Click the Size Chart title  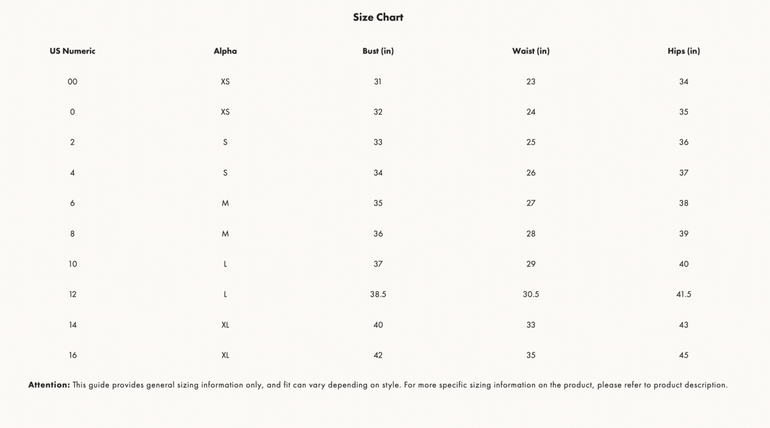point(378,17)
